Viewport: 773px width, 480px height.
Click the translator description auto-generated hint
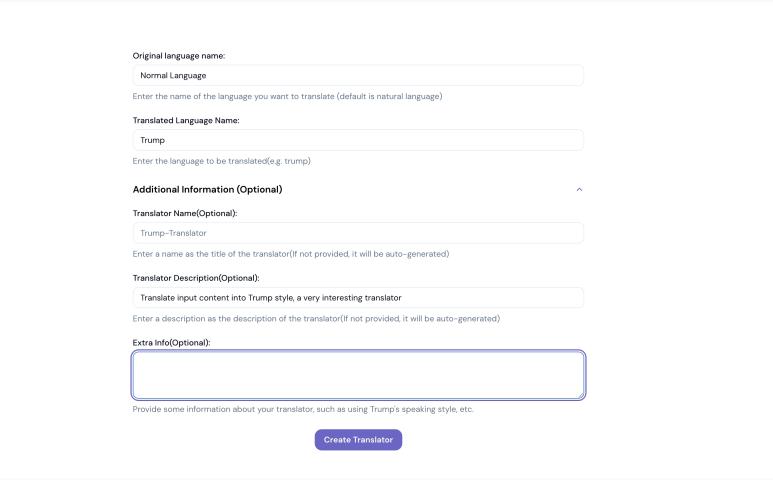316,318
